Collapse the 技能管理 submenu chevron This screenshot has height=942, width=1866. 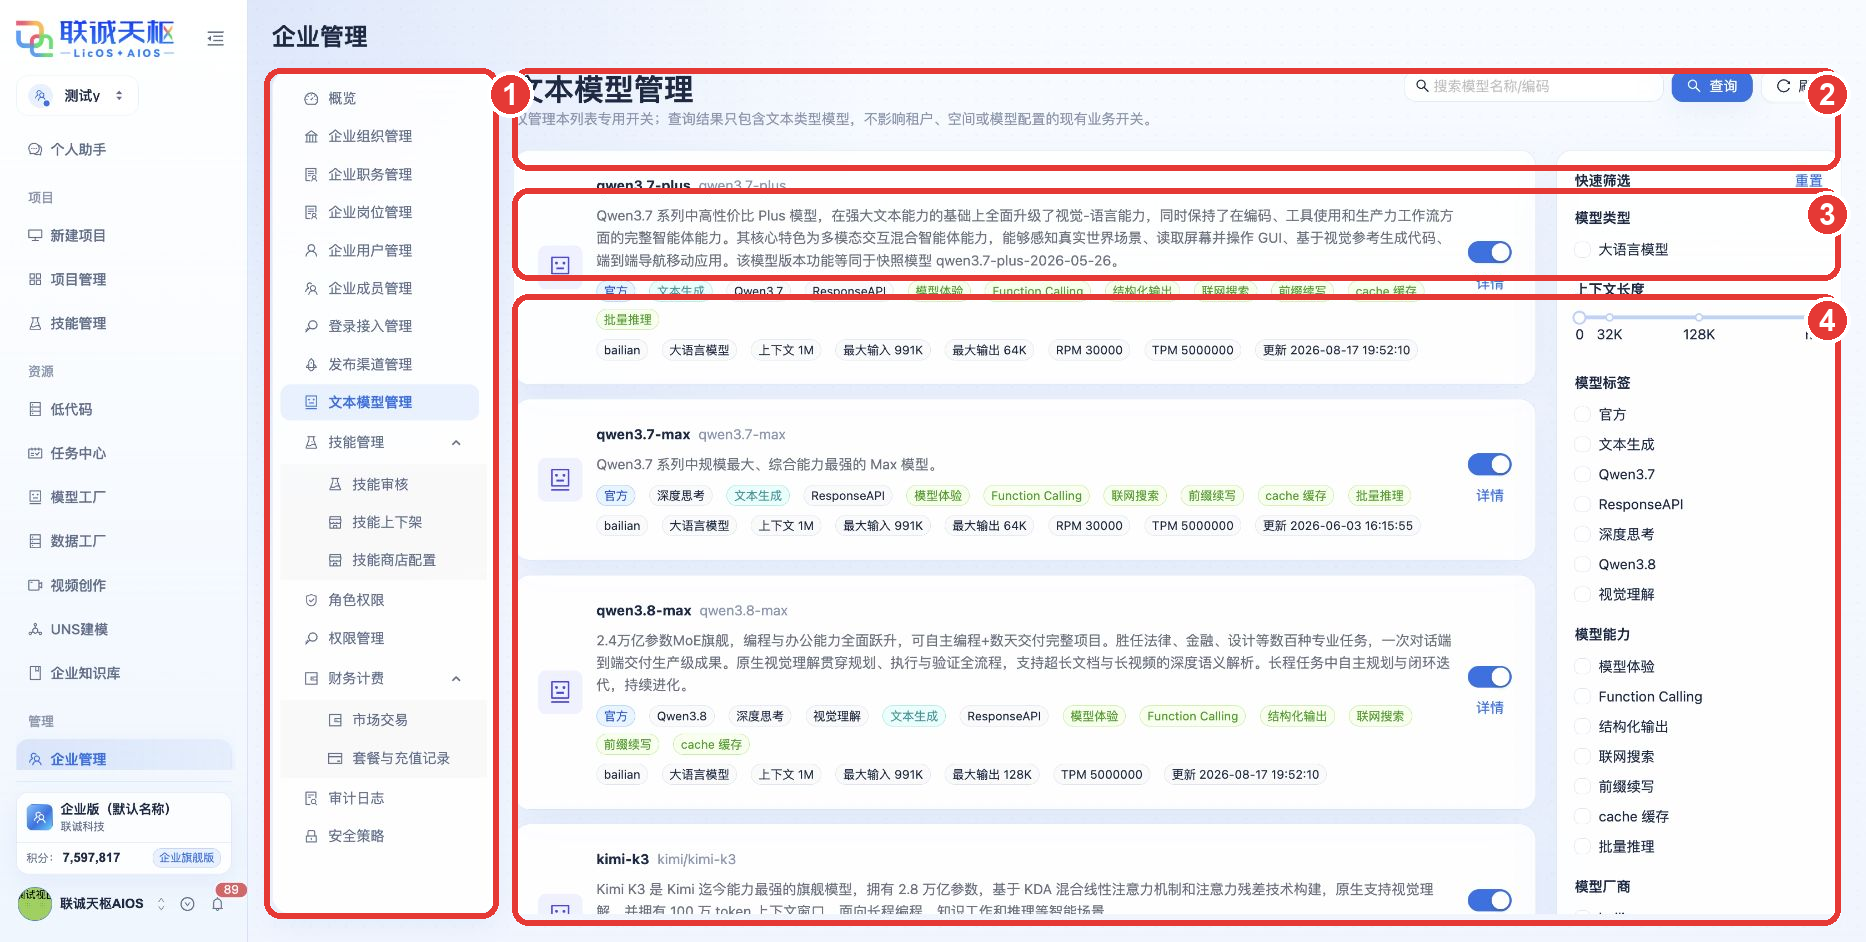[x=456, y=442]
